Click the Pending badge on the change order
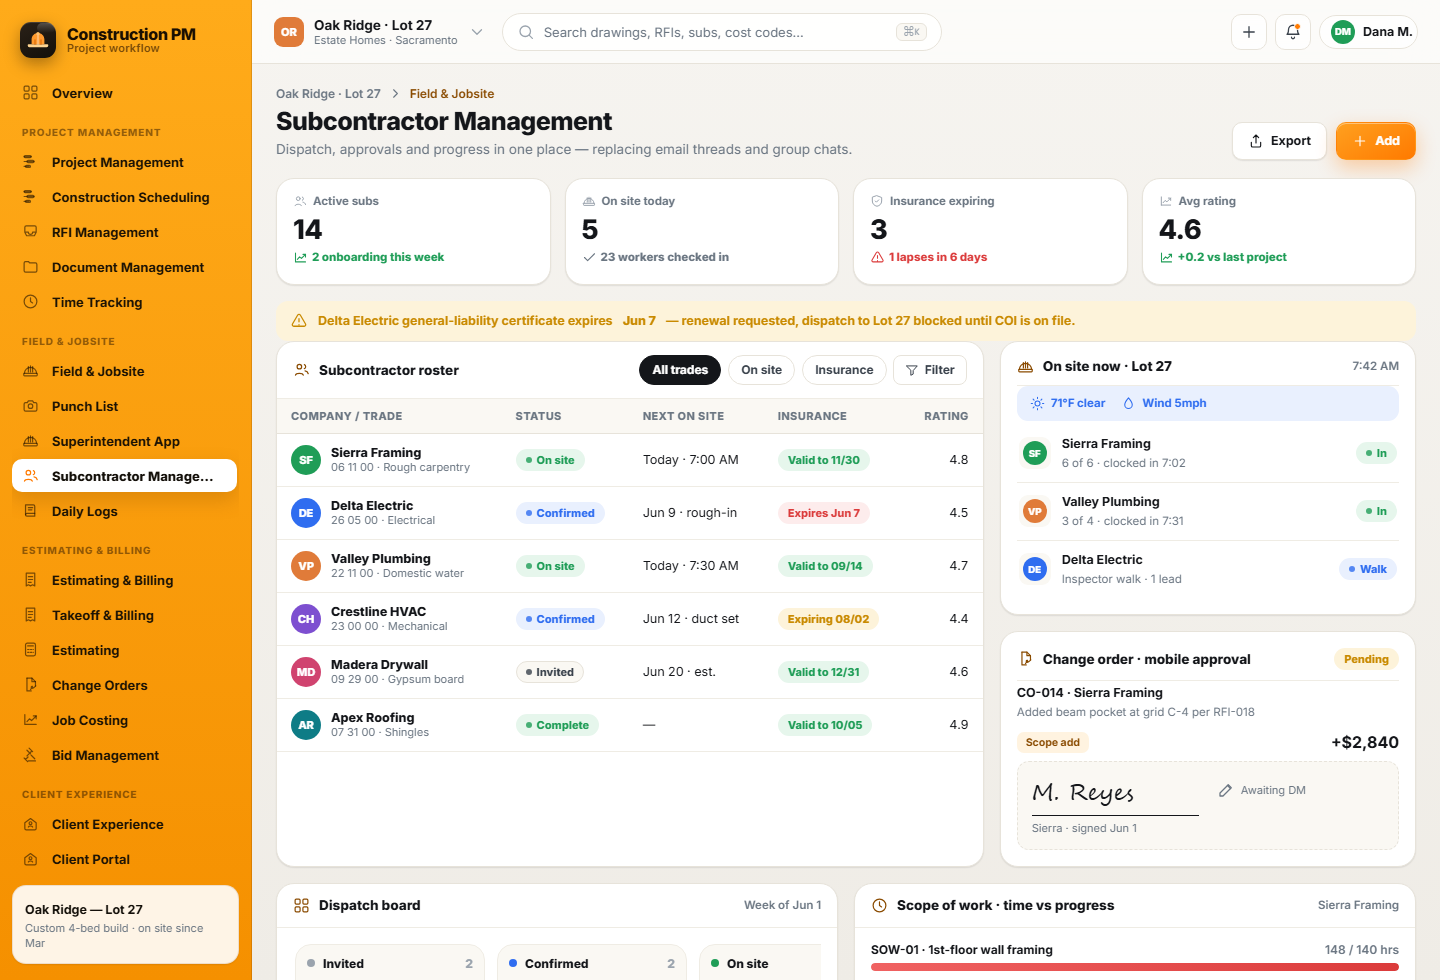This screenshot has height=980, width=1440. 1366,660
